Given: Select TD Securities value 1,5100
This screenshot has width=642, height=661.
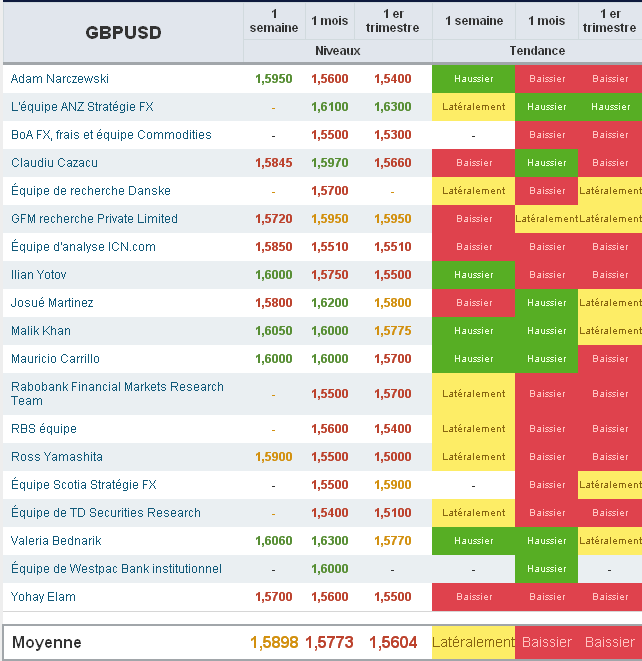Looking at the screenshot, I should pos(392,513).
